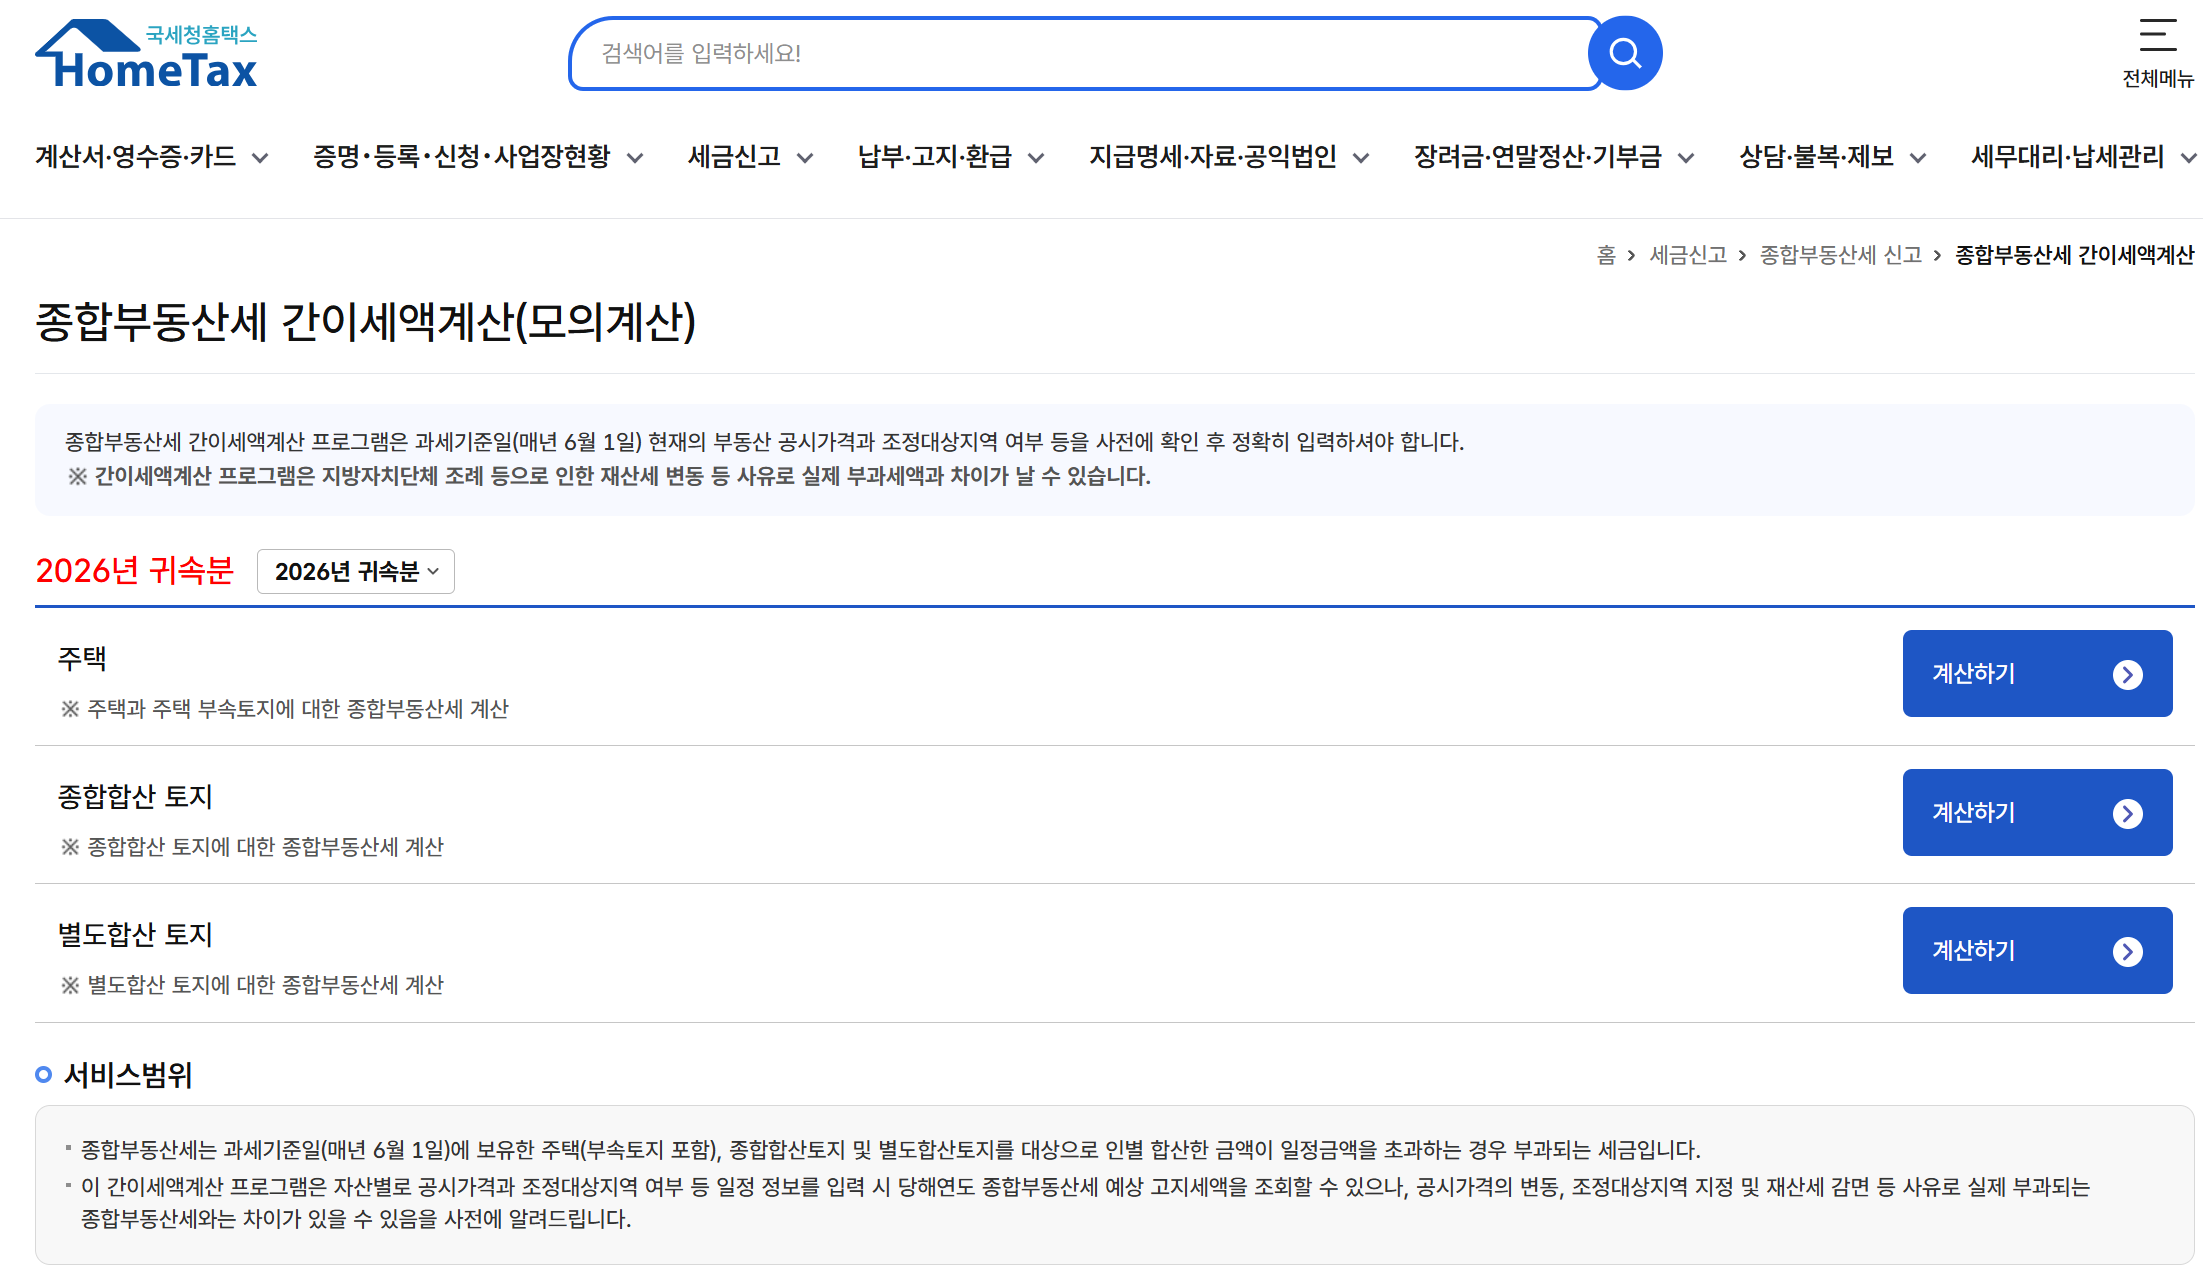The image size is (2203, 1267).
Task: Click 종합부동산세 간이세액계산 breadcrumb item
Action: click(x=2075, y=255)
